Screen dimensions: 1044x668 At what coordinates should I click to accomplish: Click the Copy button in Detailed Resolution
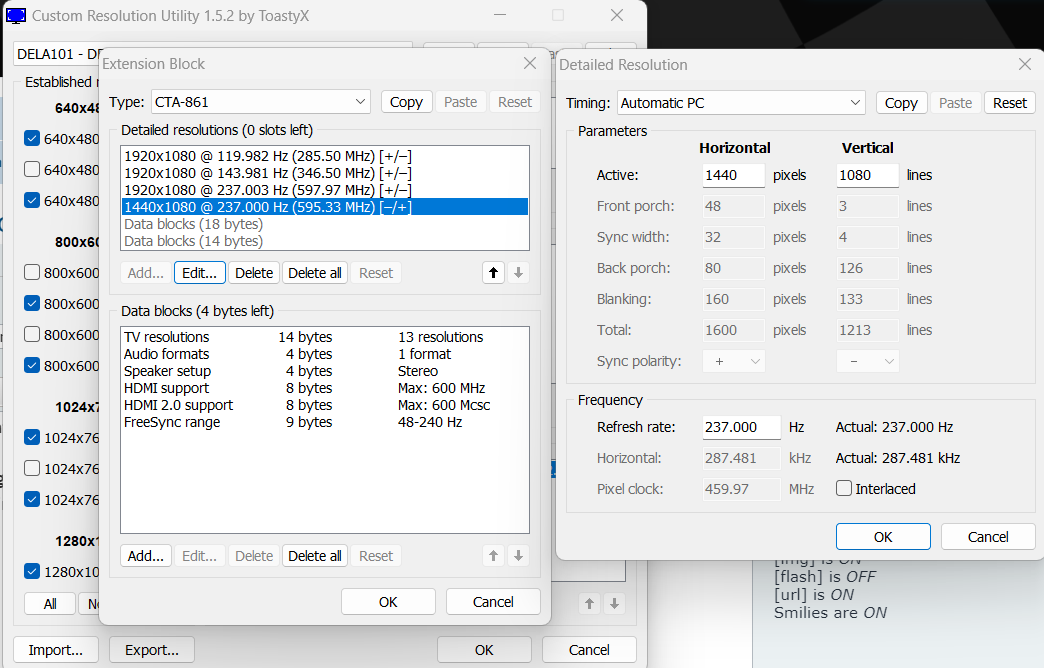pos(900,103)
